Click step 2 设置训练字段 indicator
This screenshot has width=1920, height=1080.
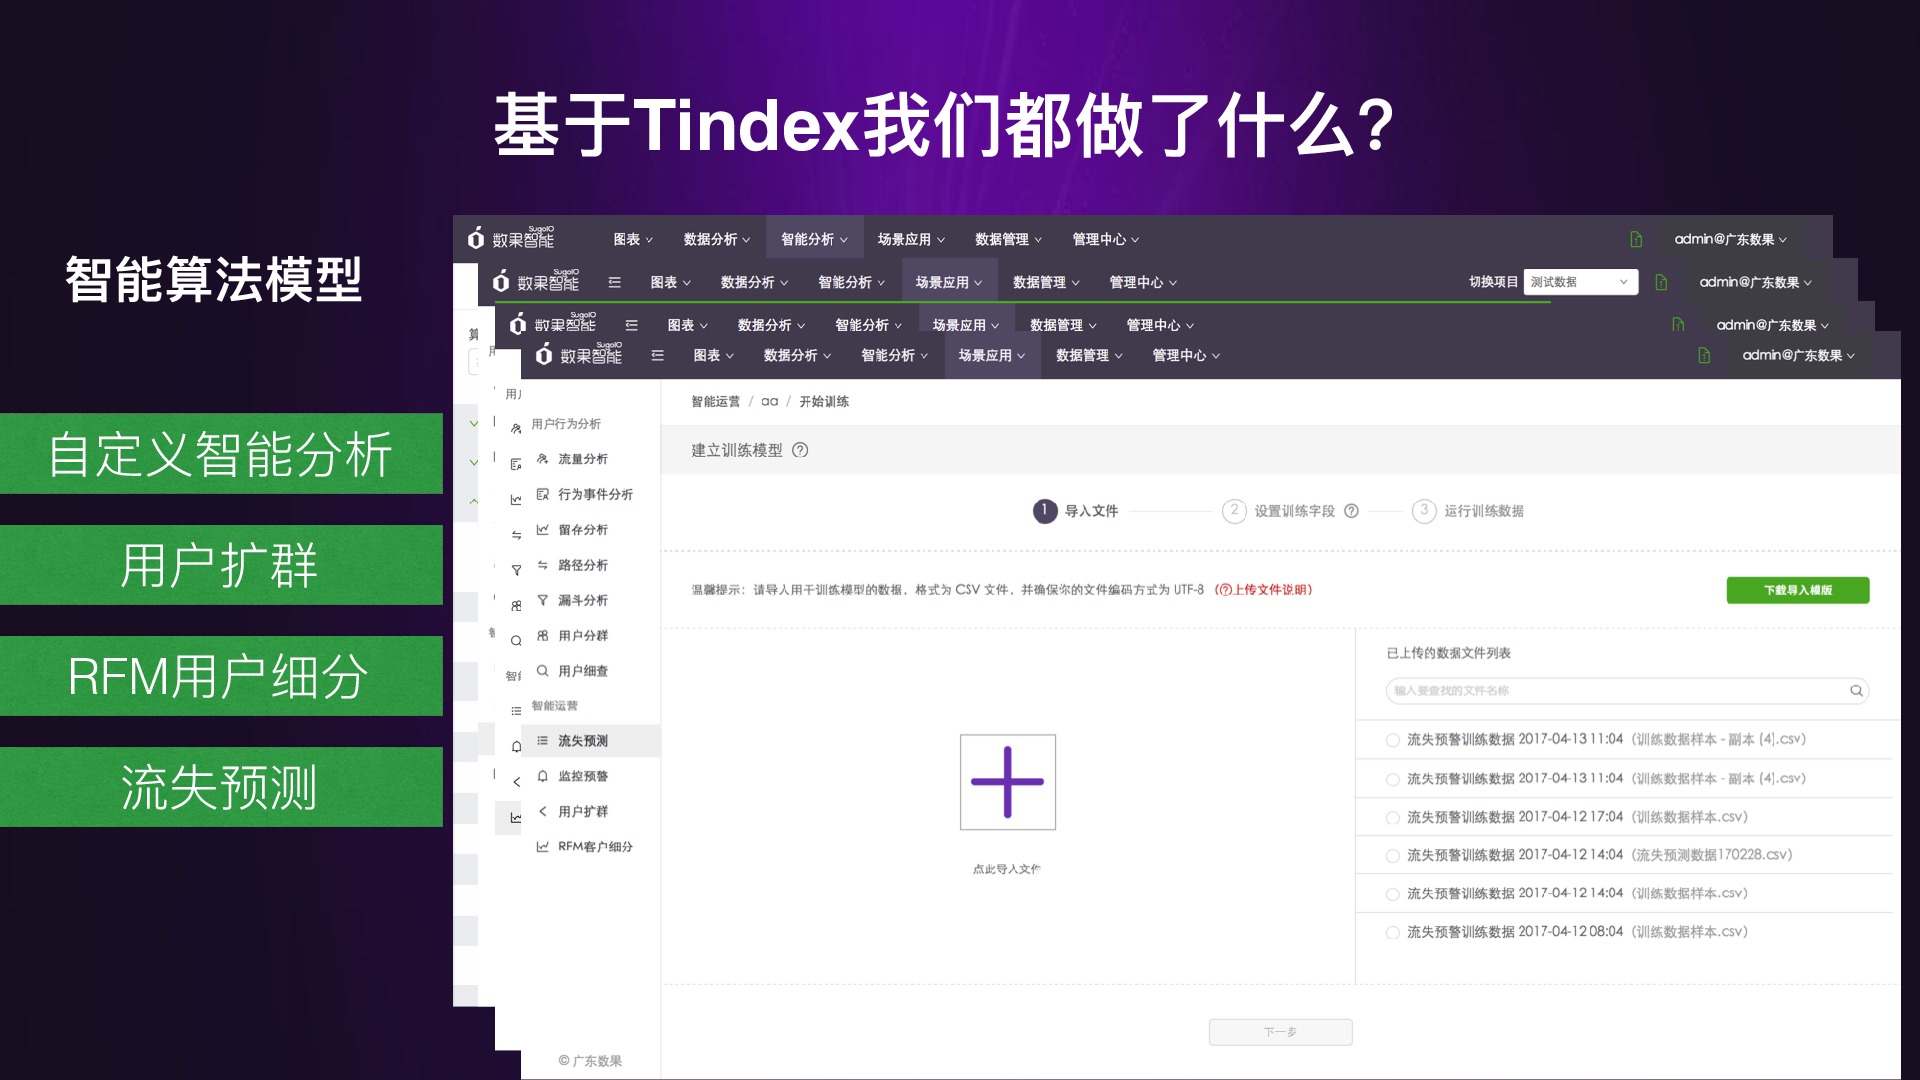click(x=1279, y=511)
